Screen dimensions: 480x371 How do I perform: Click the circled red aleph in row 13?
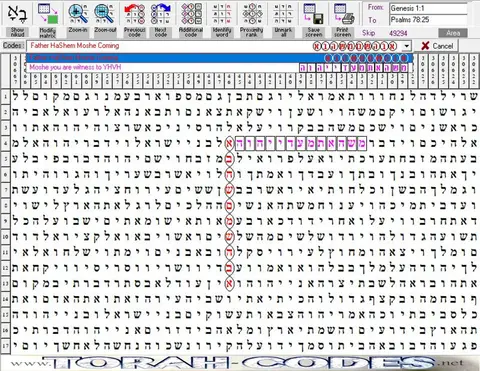(229, 284)
